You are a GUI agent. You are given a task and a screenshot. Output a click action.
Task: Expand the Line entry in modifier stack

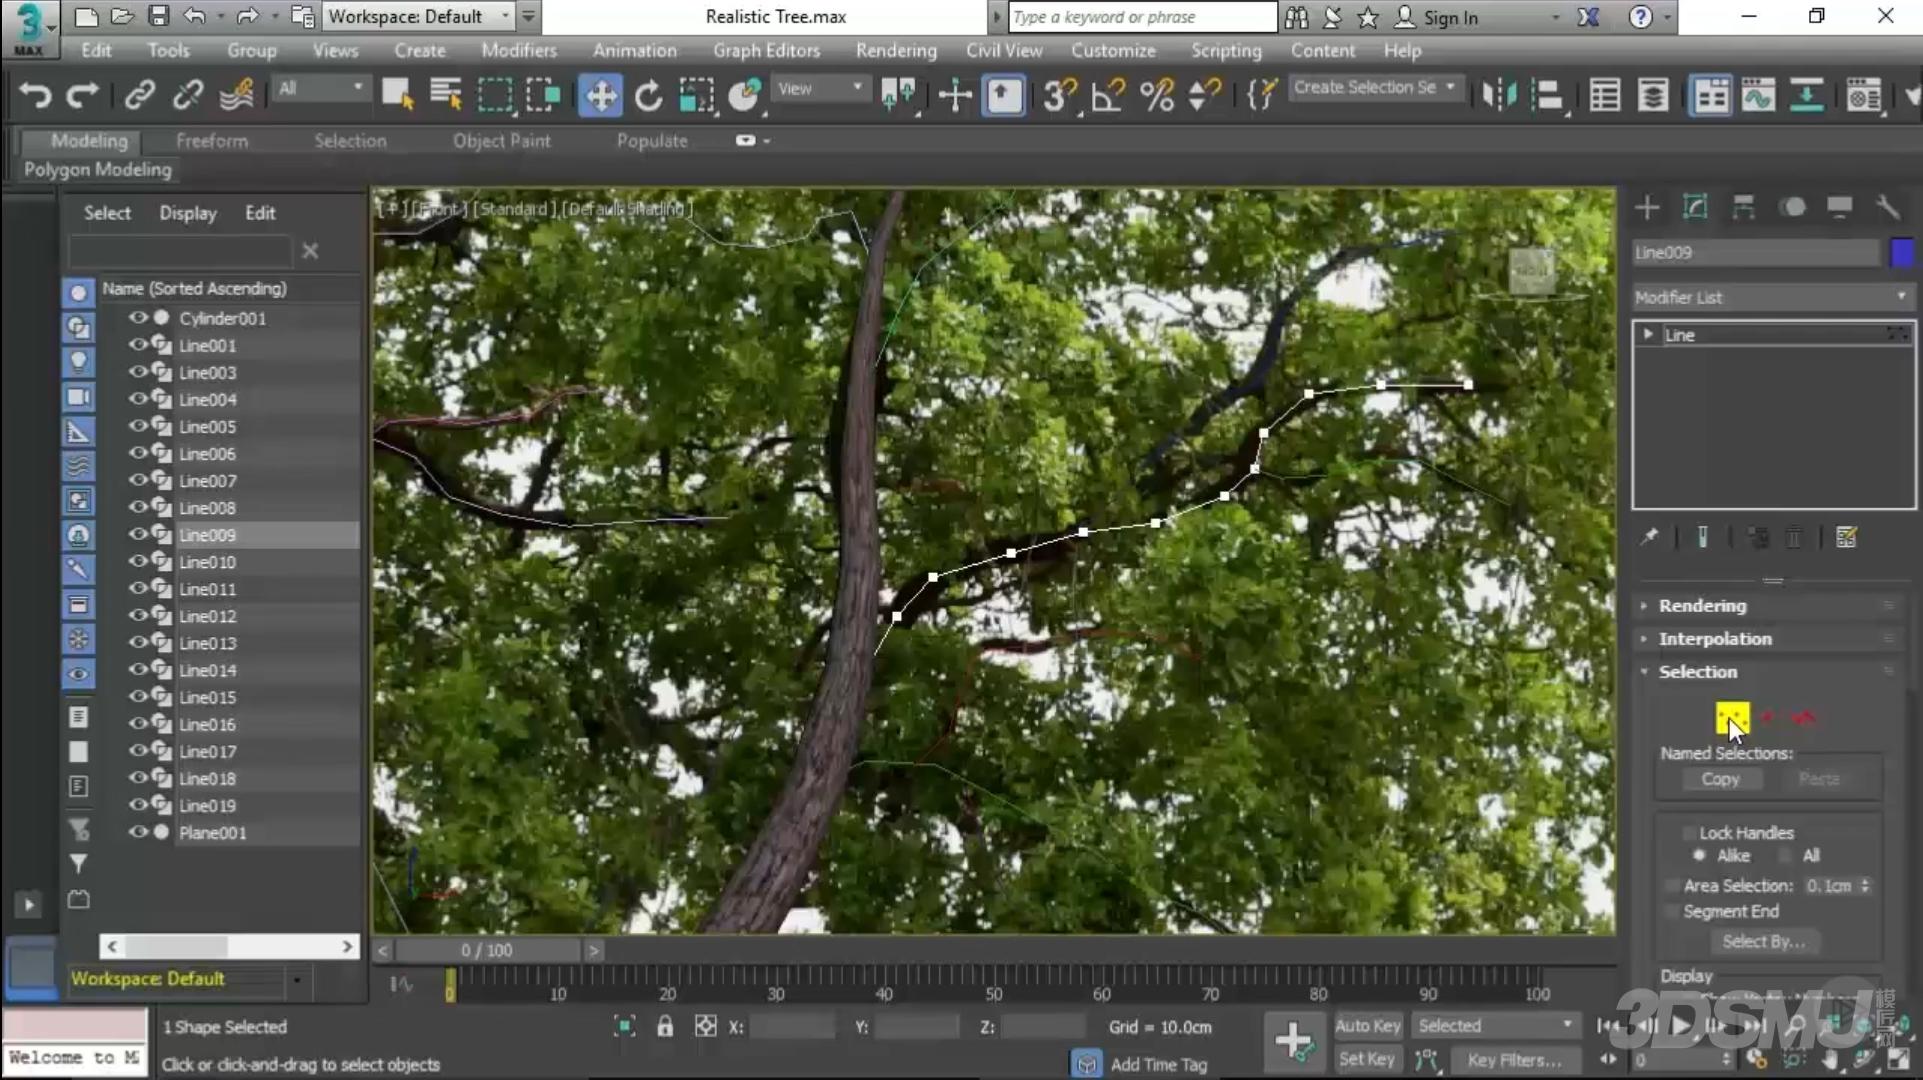click(1648, 334)
